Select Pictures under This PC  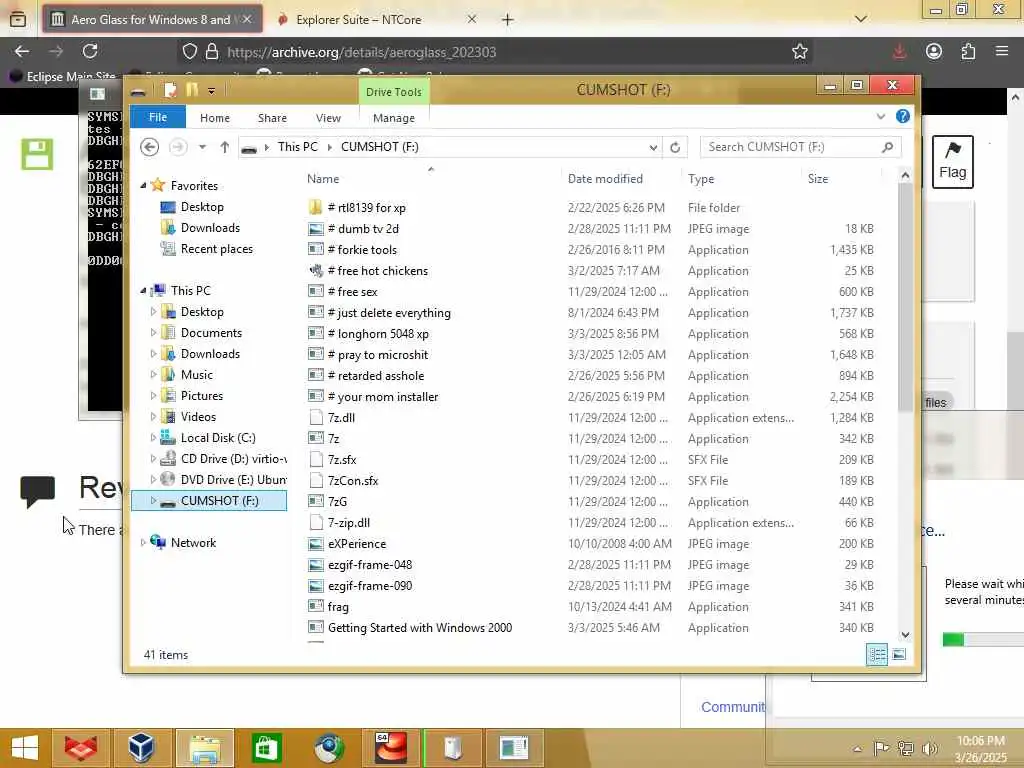(x=201, y=396)
